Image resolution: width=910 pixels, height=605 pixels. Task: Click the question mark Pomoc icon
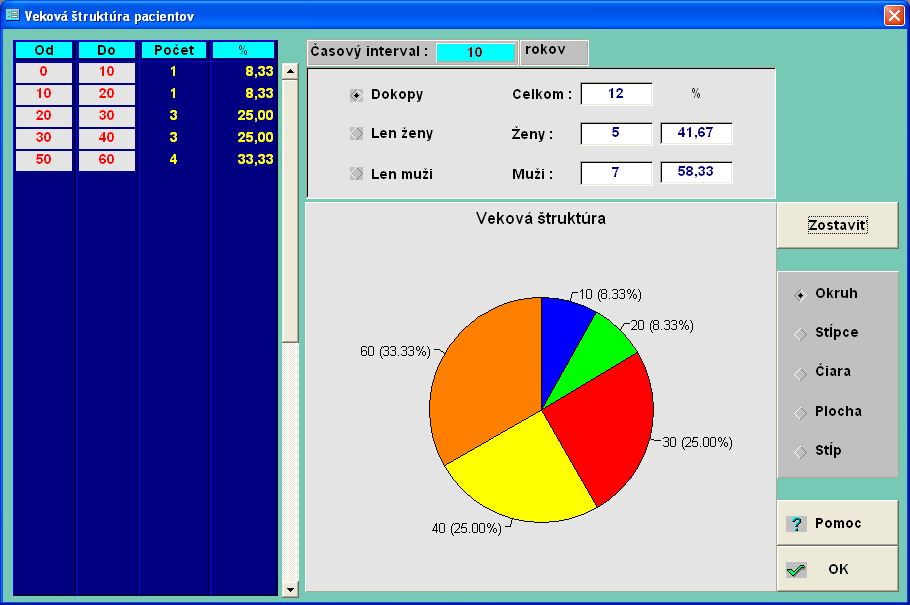coord(797,524)
